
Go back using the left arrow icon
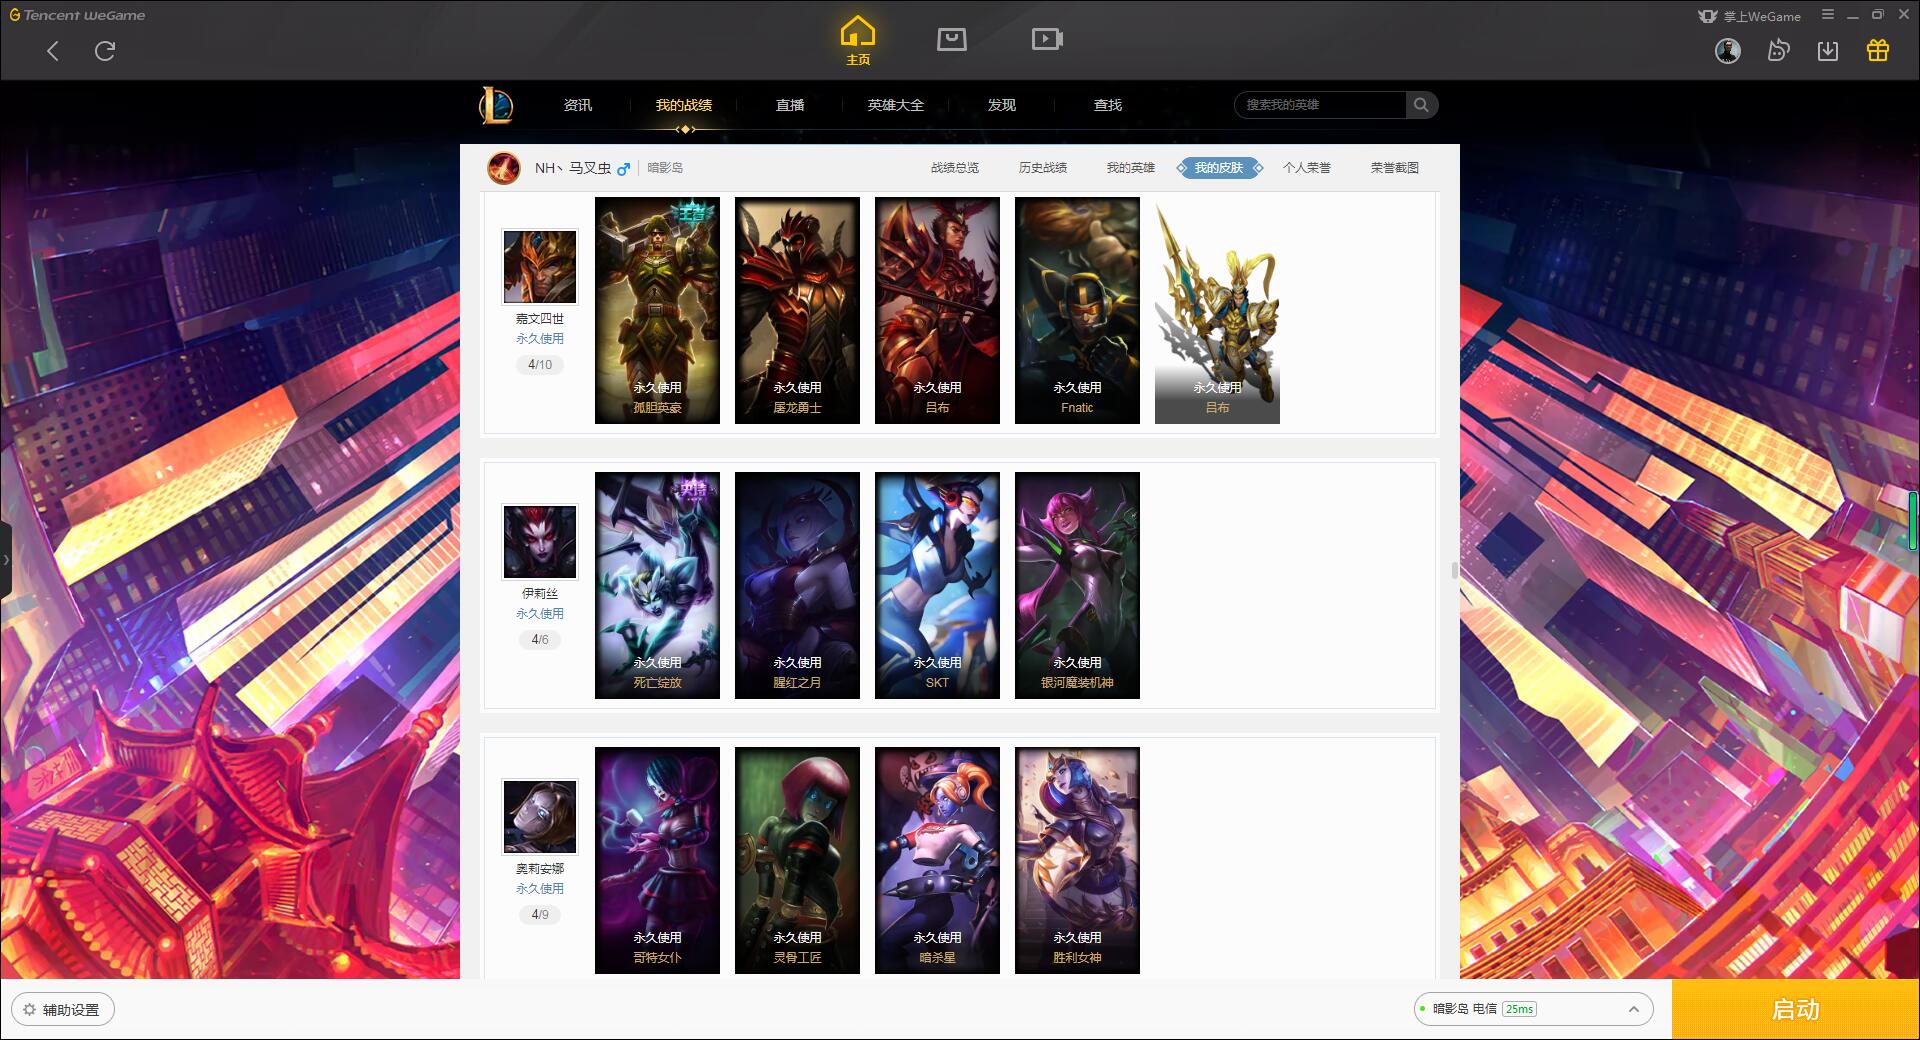(x=53, y=51)
